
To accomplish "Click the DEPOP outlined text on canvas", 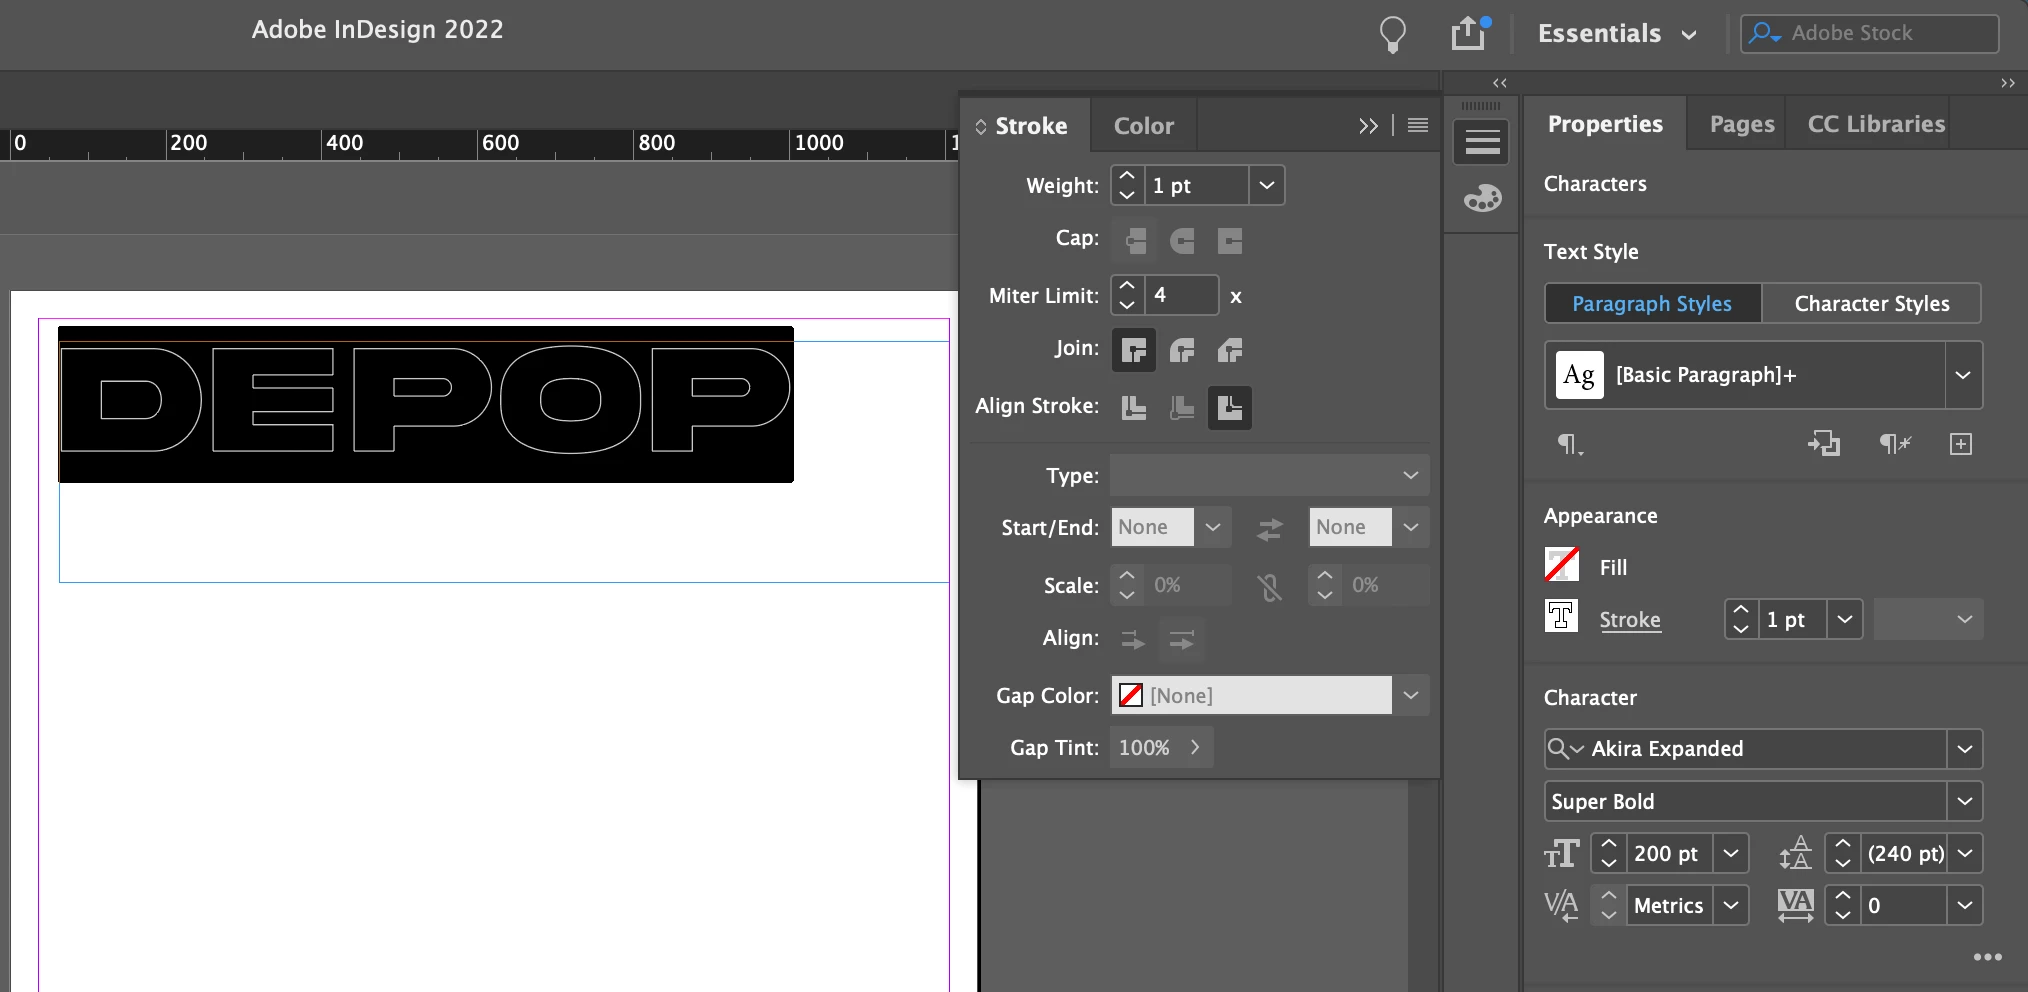I will coord(425,400).
